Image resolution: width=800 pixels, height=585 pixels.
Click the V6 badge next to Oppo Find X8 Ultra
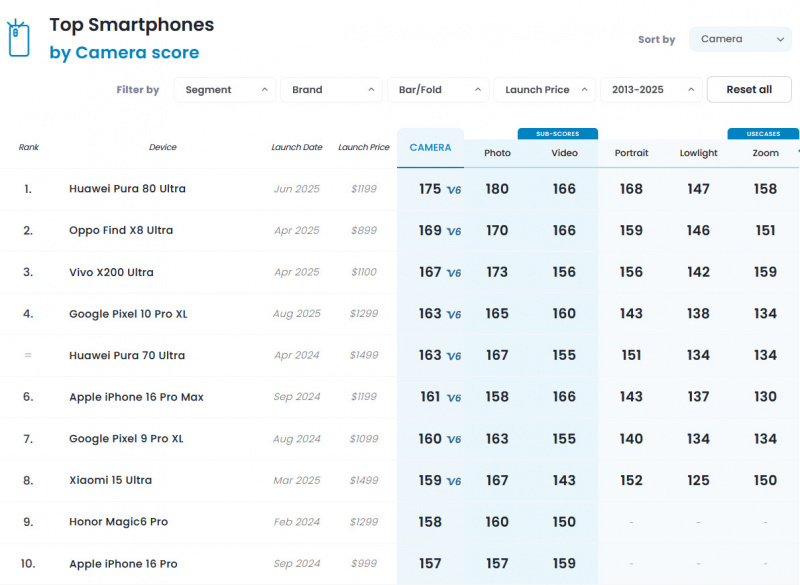tap(454, 232)
